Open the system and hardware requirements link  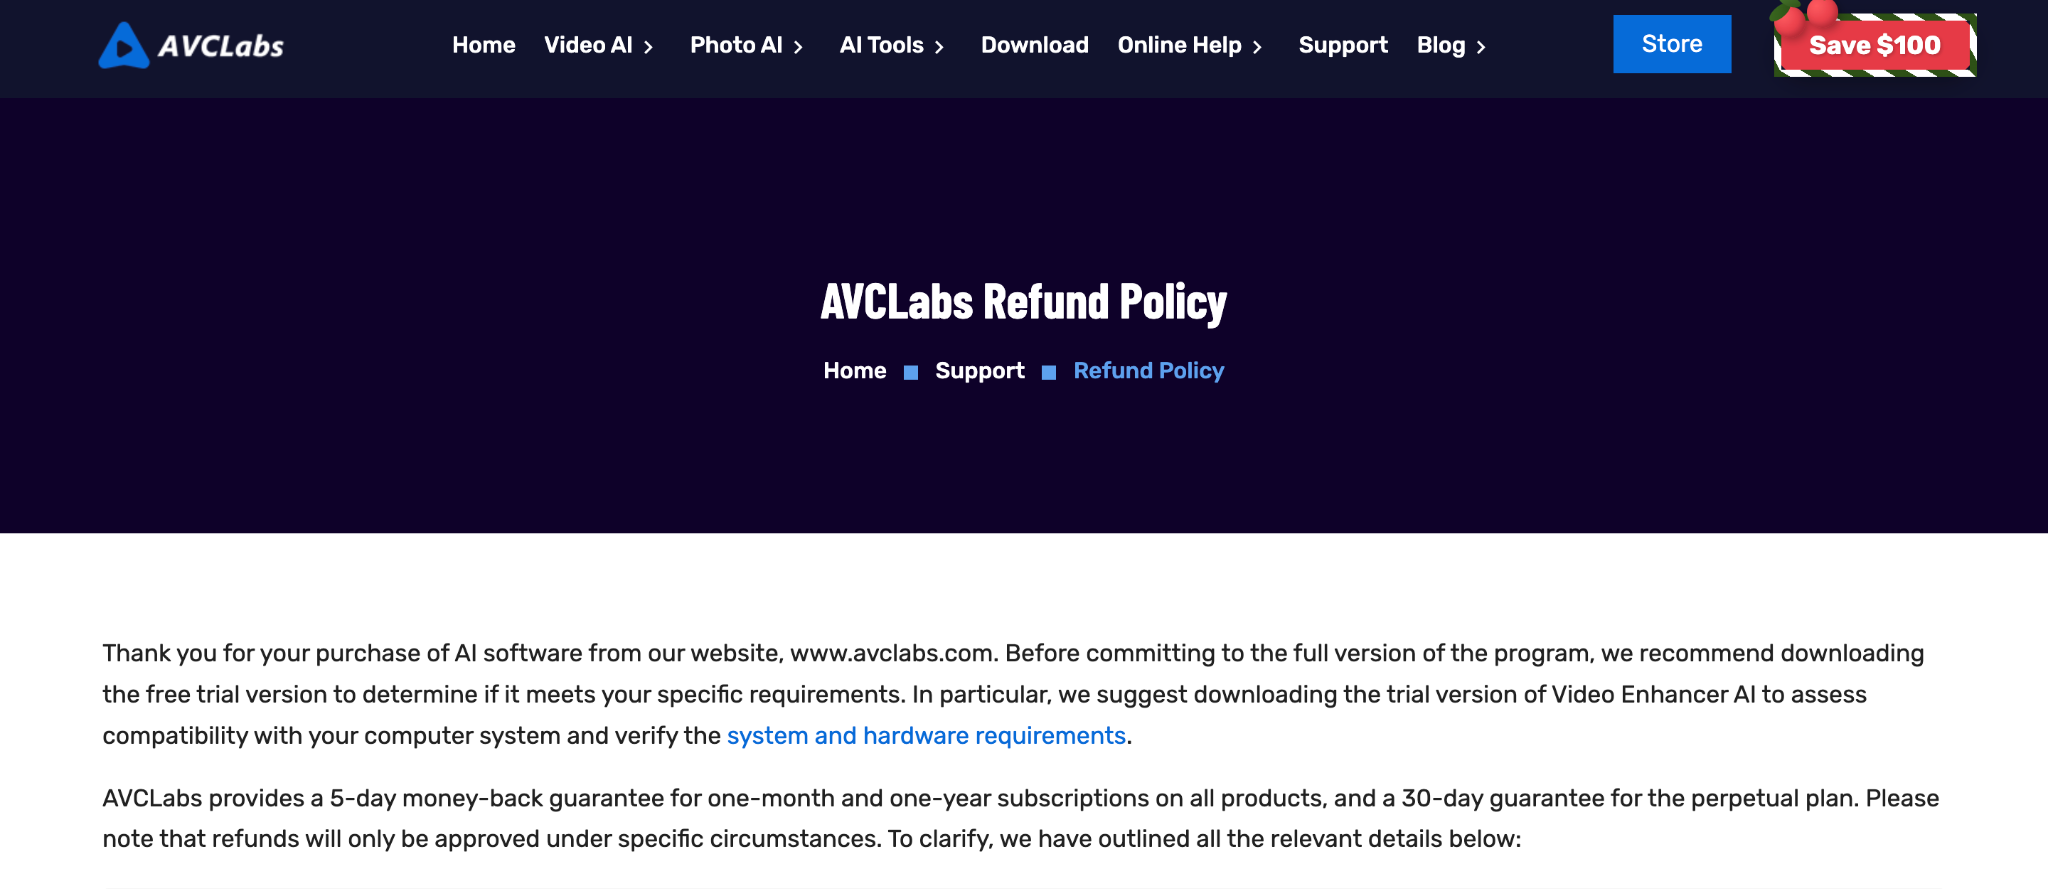[925, 735]
